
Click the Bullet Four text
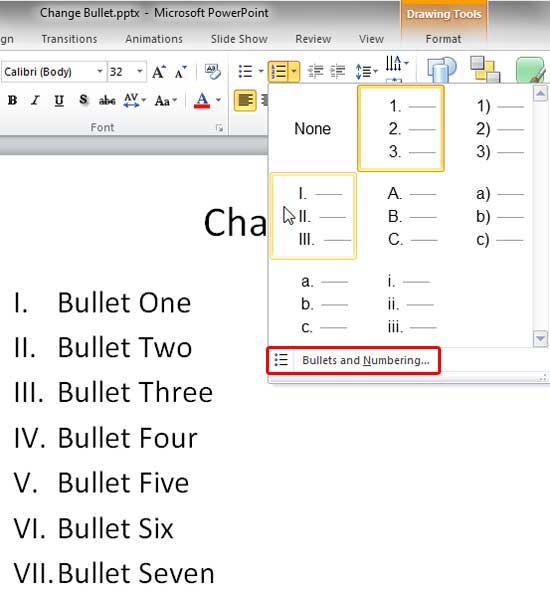click(x=128, y=438)
